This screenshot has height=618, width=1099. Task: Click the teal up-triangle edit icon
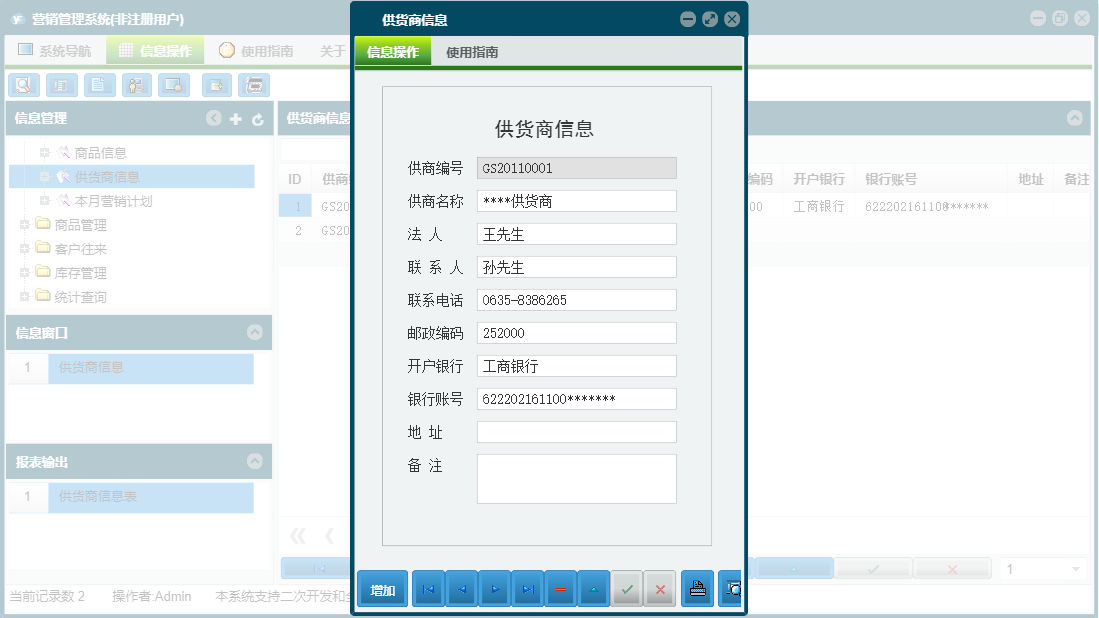(594, 590)
